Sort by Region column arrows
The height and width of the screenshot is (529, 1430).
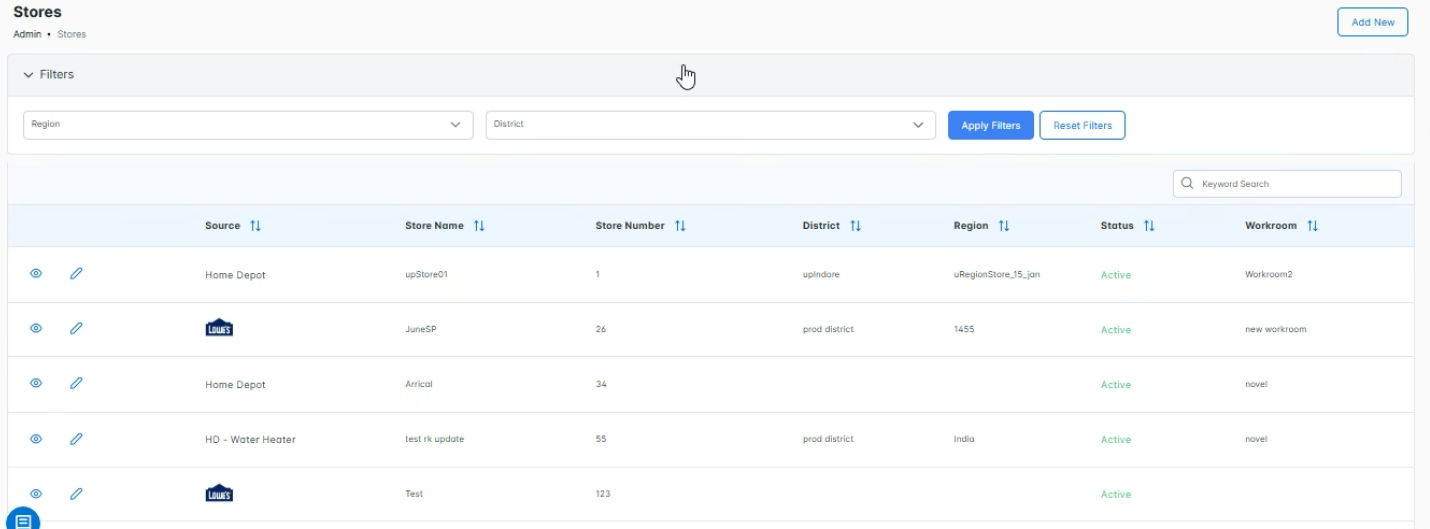(x=1004, y=226)
